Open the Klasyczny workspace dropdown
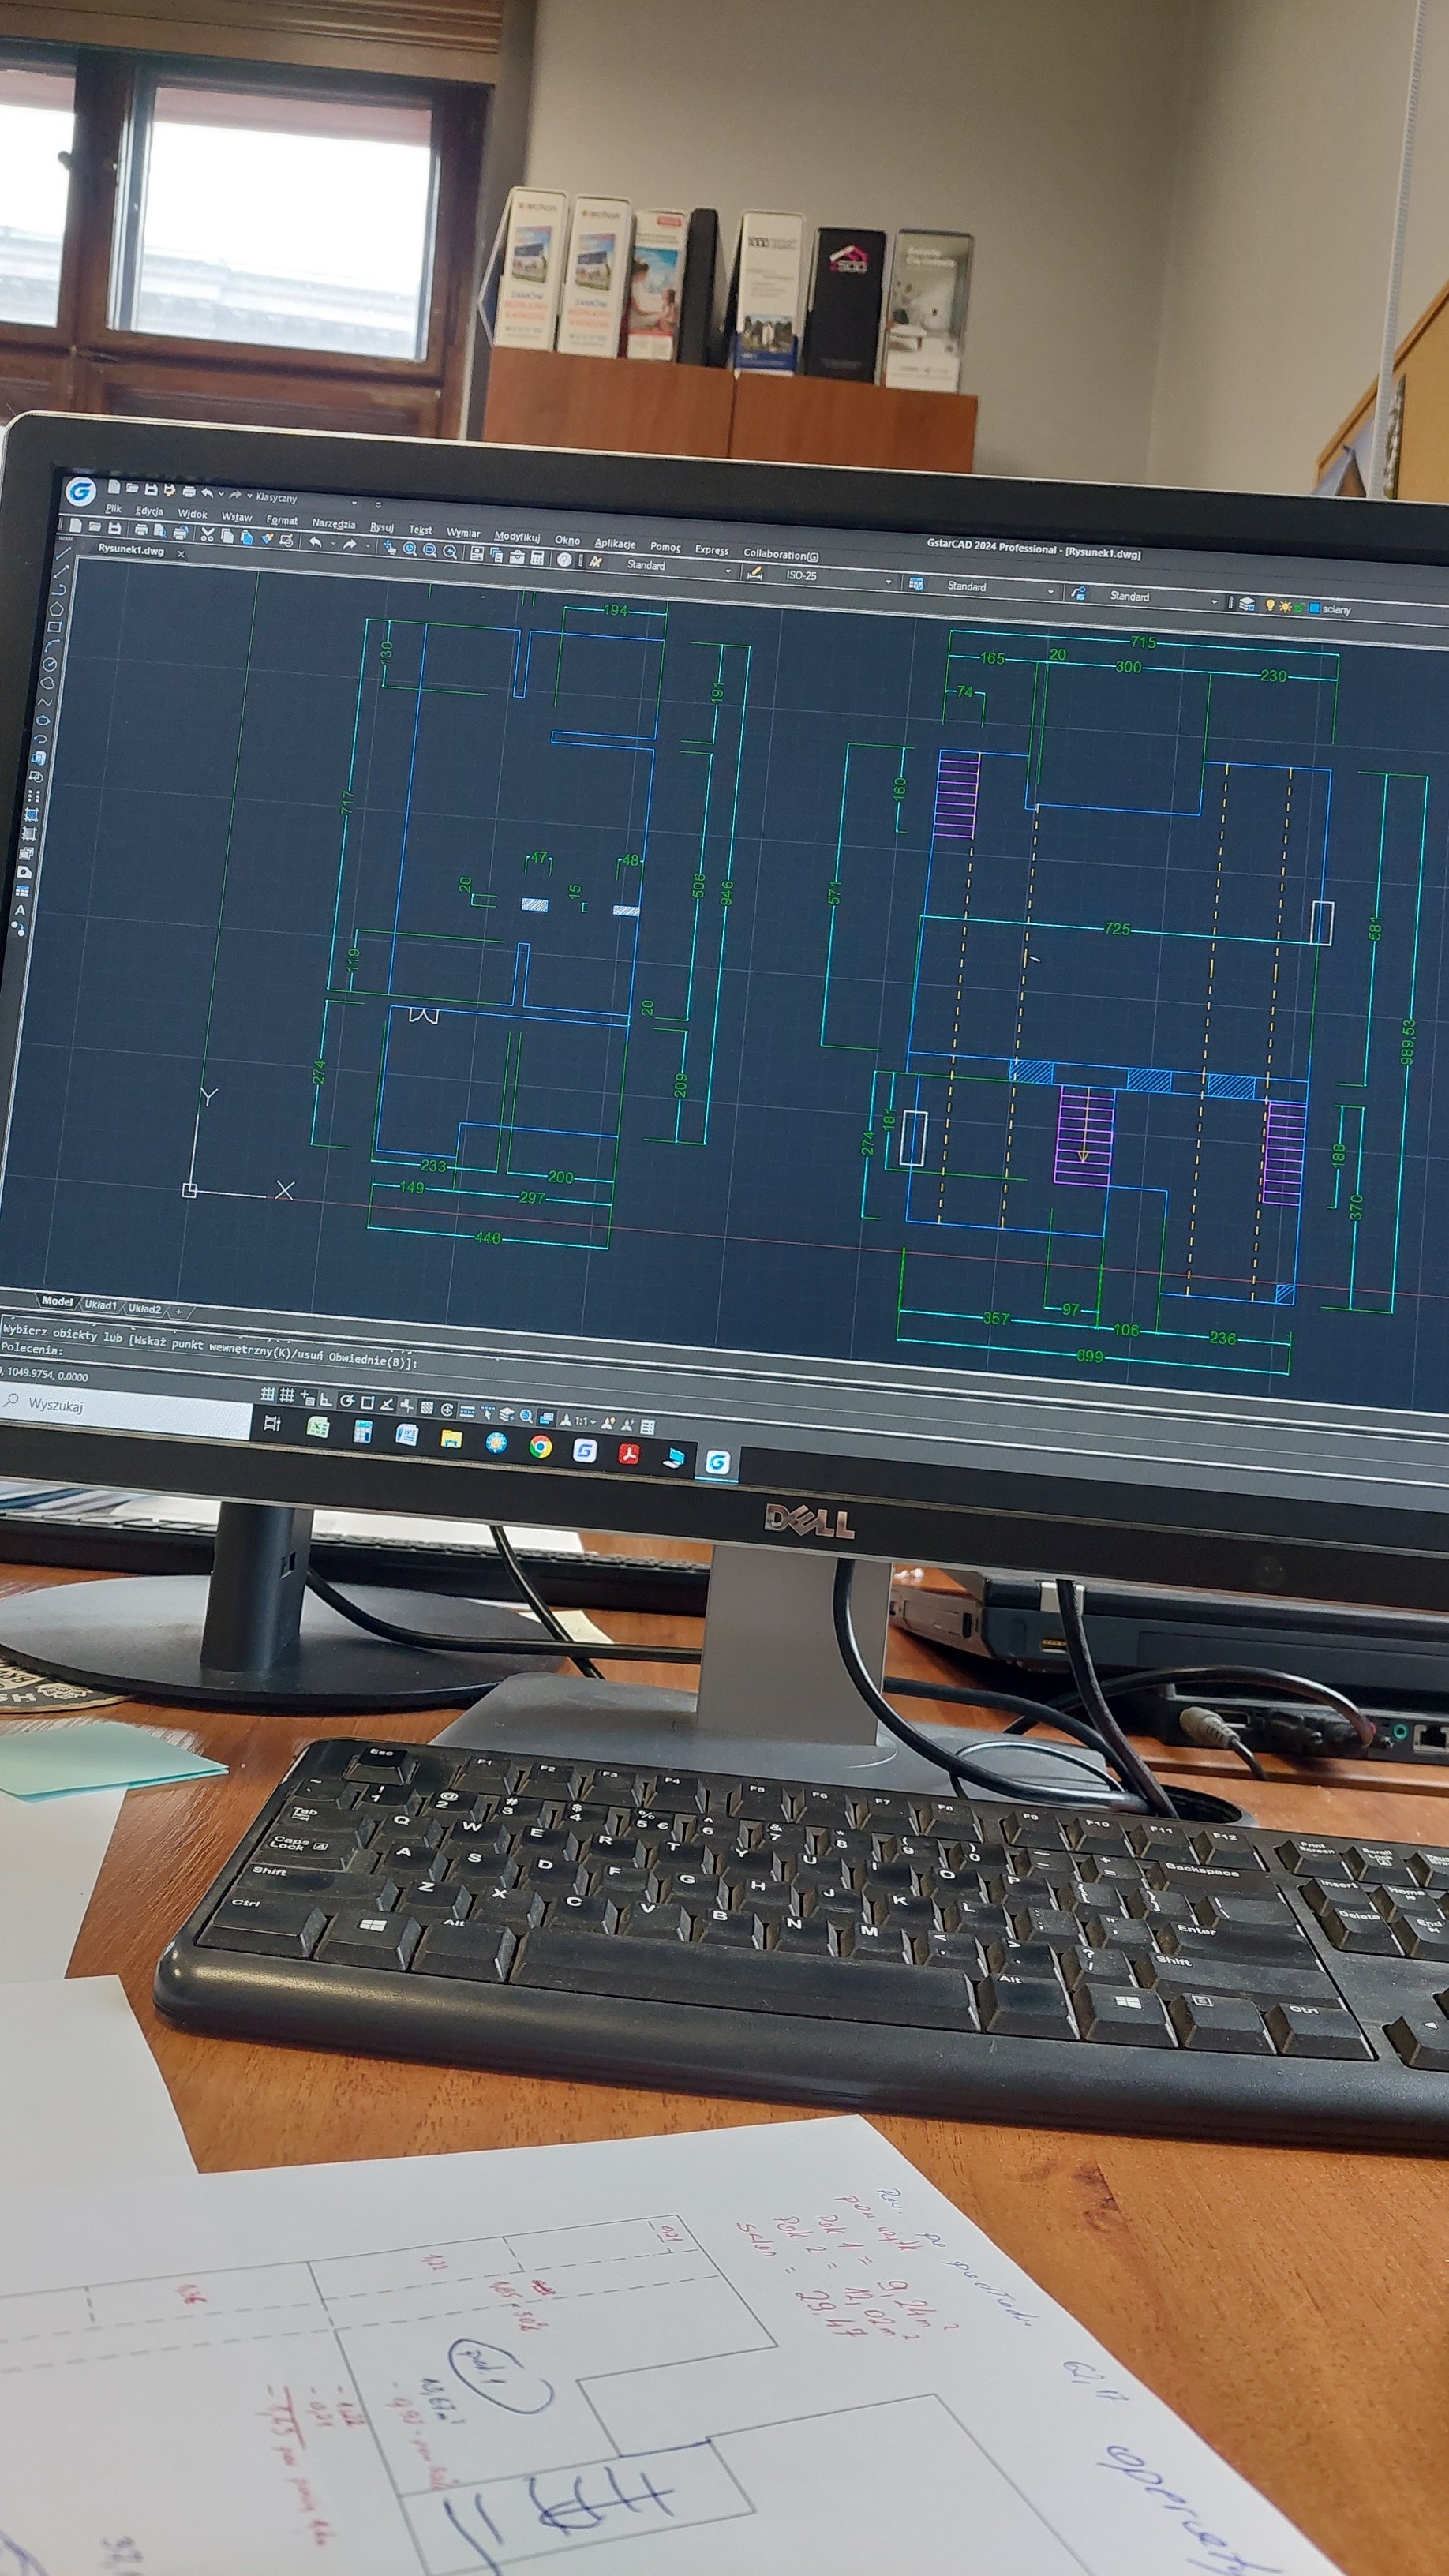 pos(277,497)
